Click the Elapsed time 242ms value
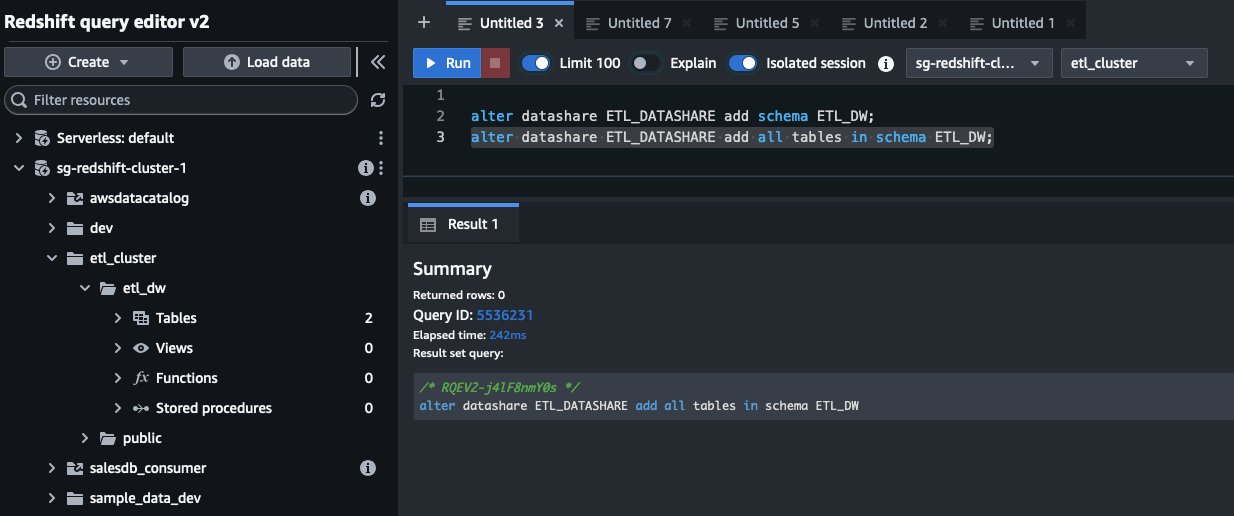Viewport: 1234px width, 516px height. click(x=507, y=335)
